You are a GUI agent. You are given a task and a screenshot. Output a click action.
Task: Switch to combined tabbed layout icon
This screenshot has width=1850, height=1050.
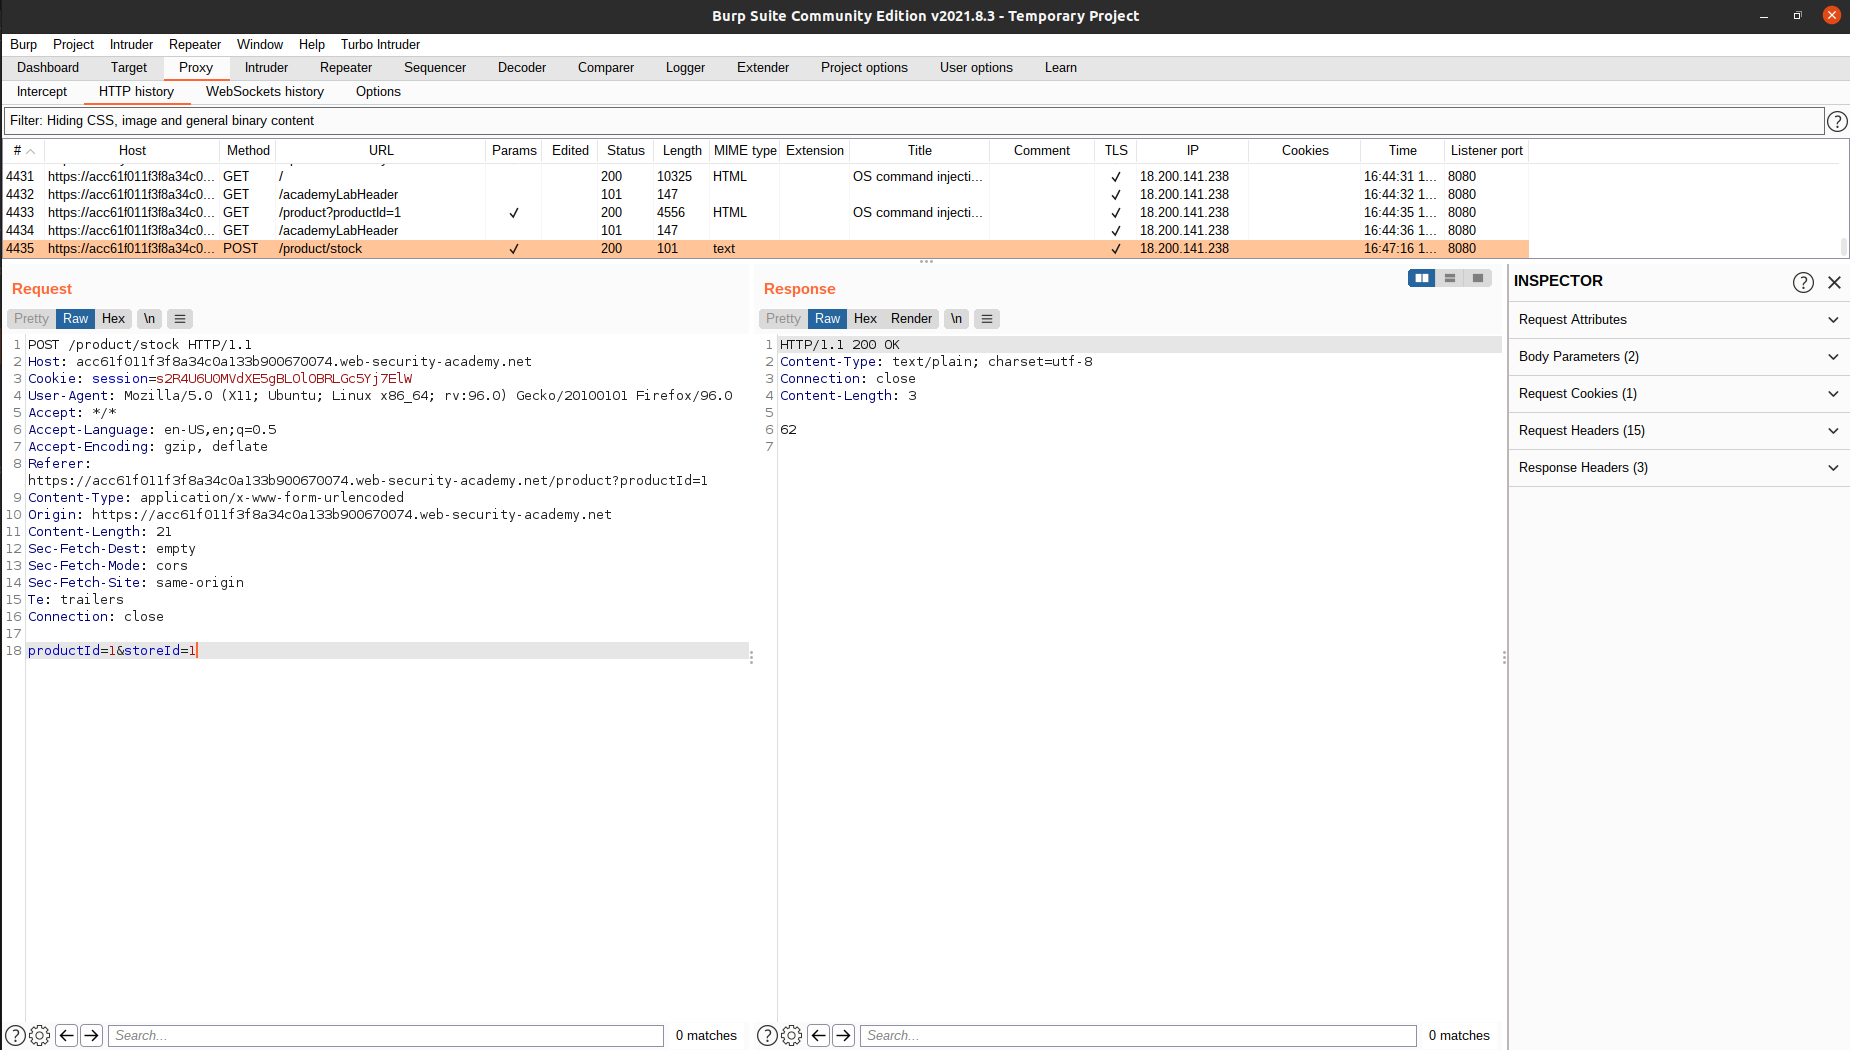(1478, 278)
